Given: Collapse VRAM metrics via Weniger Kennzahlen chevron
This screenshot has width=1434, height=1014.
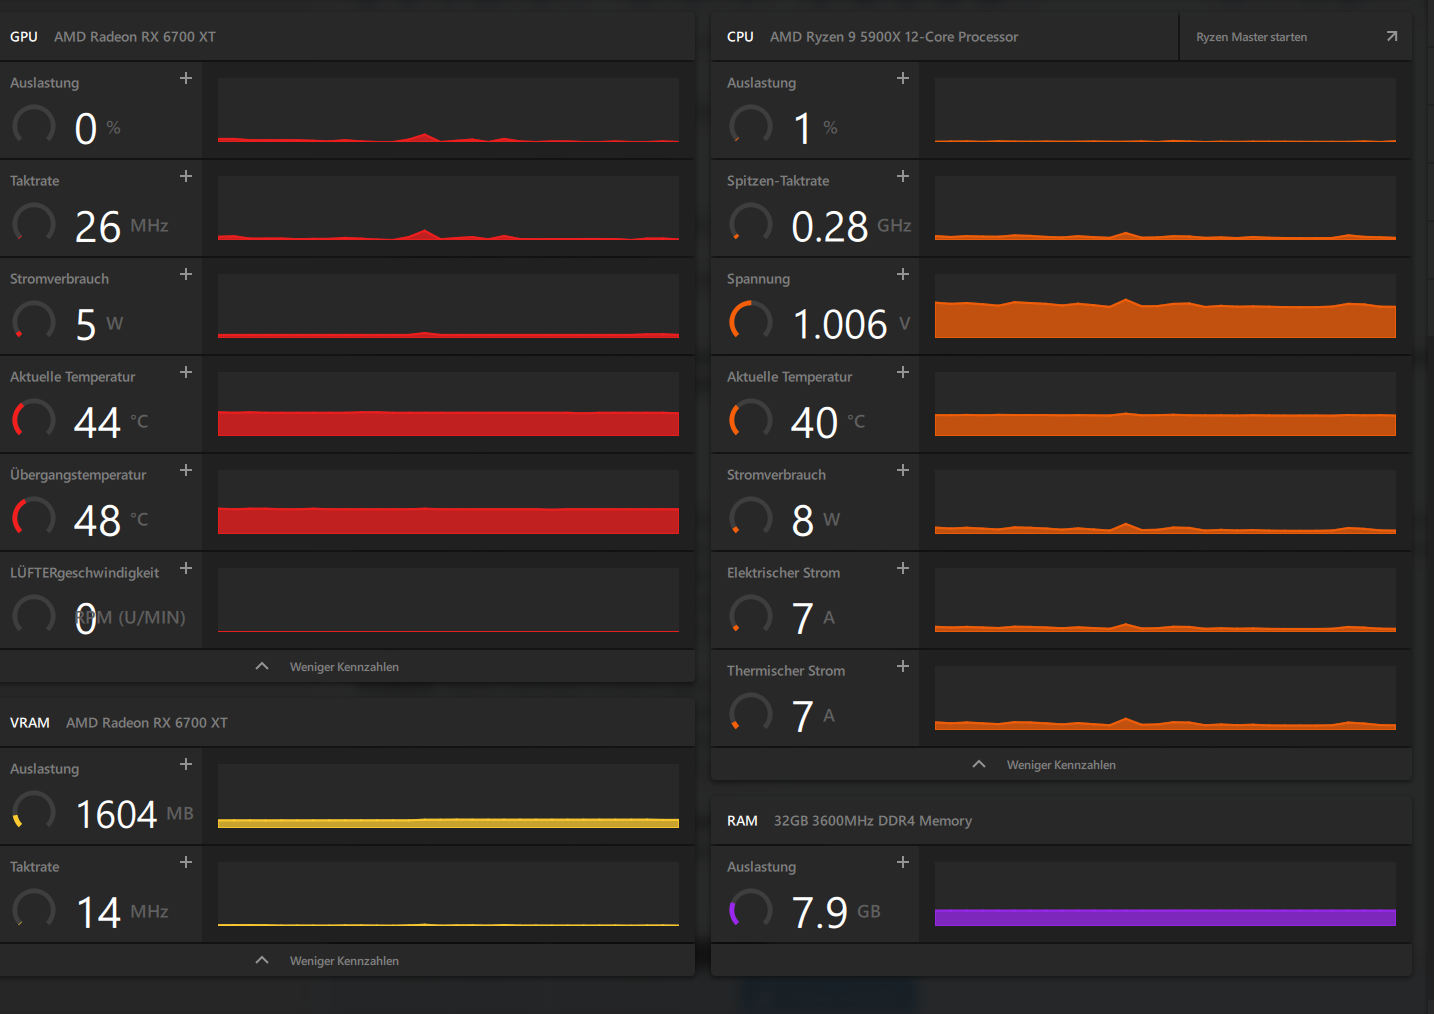Looking at the screenshot, I should (262, 960).
